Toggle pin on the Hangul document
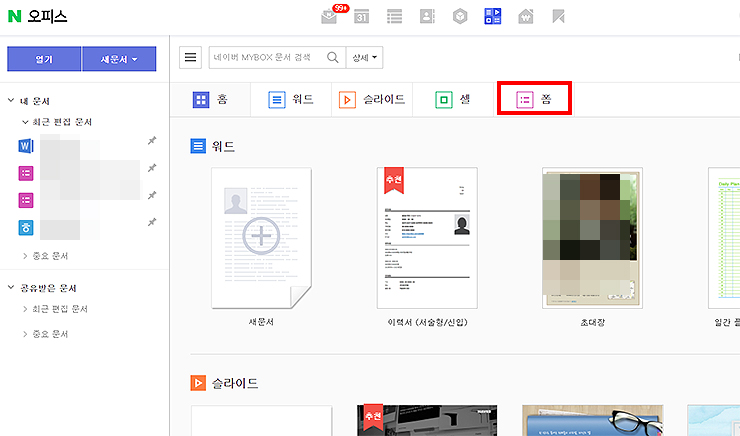740x436 pixels. point(152,222)
